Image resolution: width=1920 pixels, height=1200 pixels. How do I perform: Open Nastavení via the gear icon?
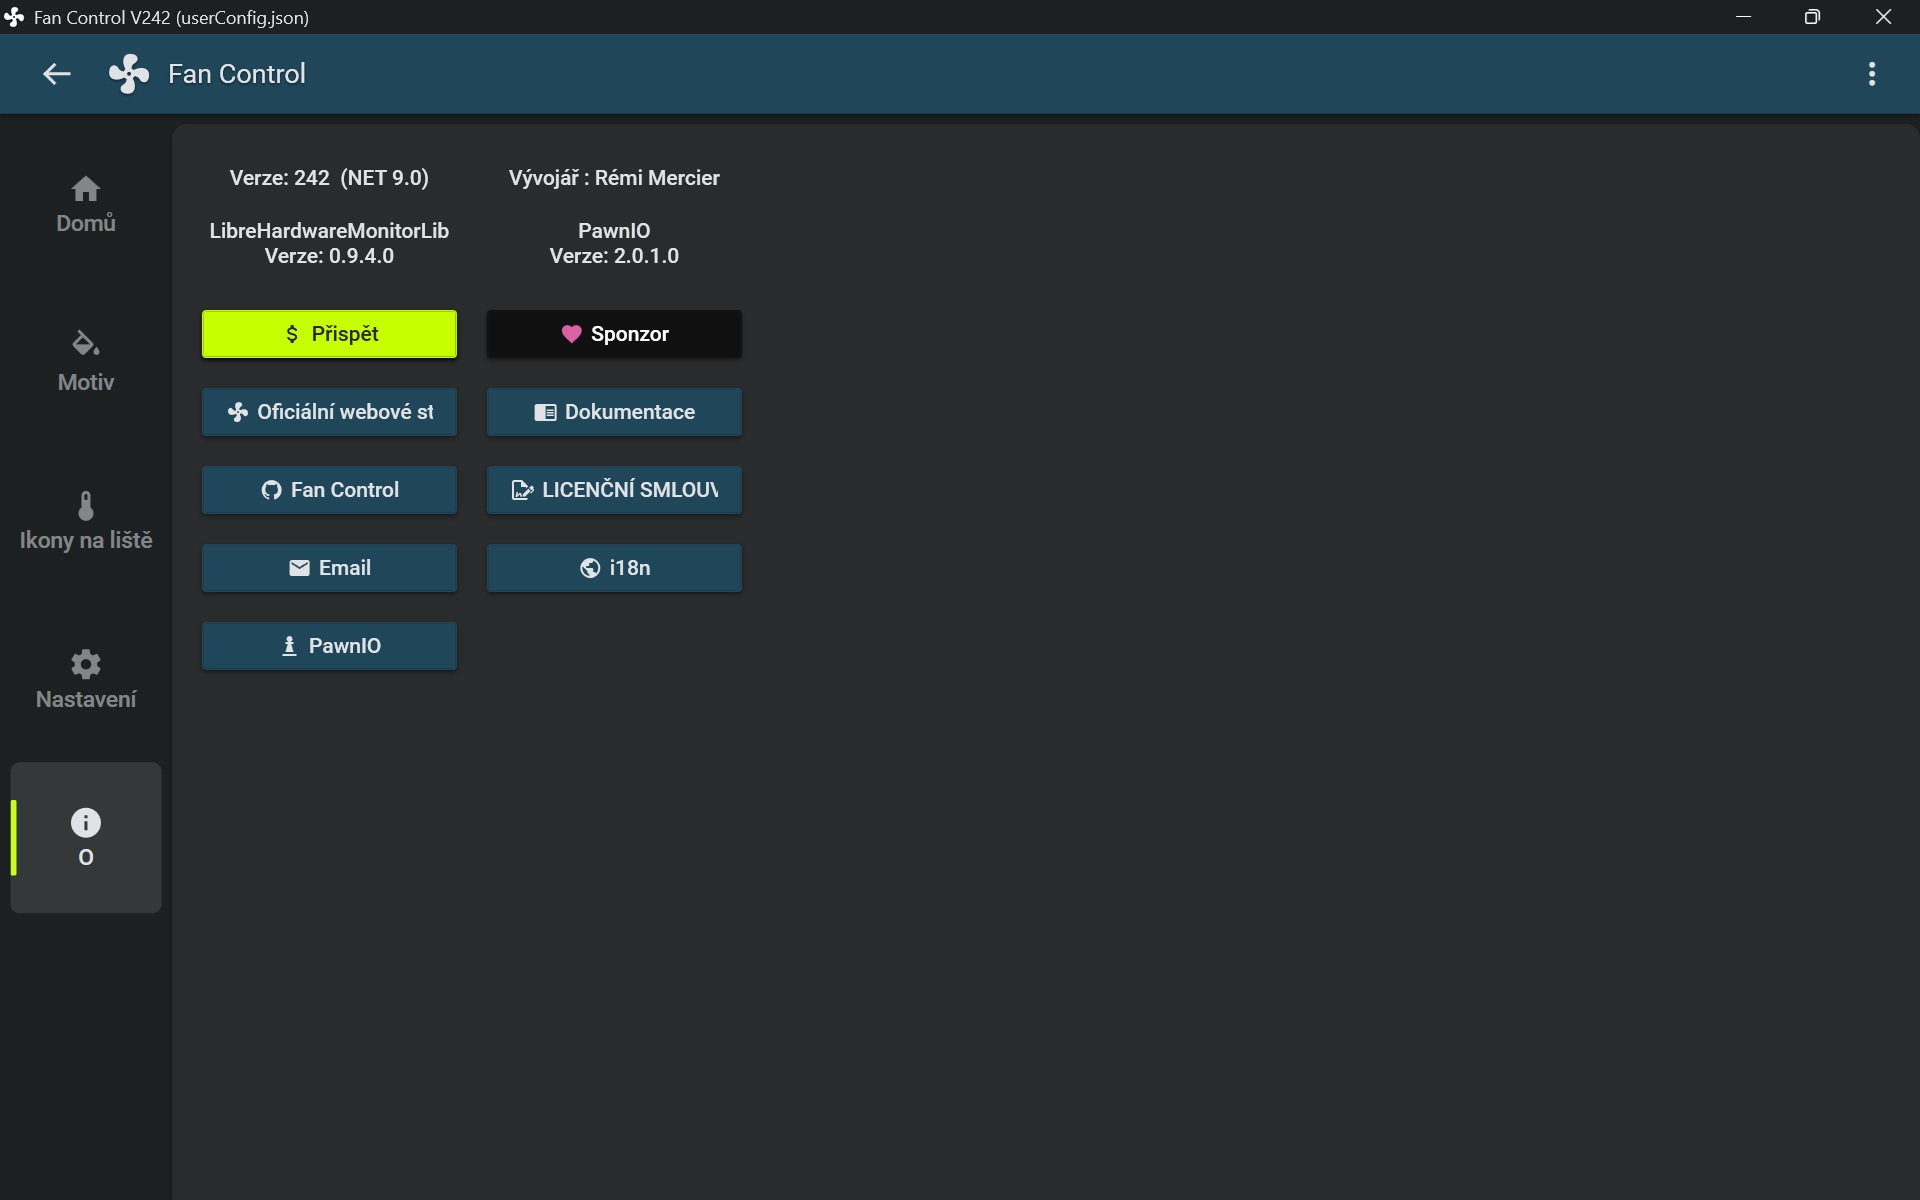(86, 665)
